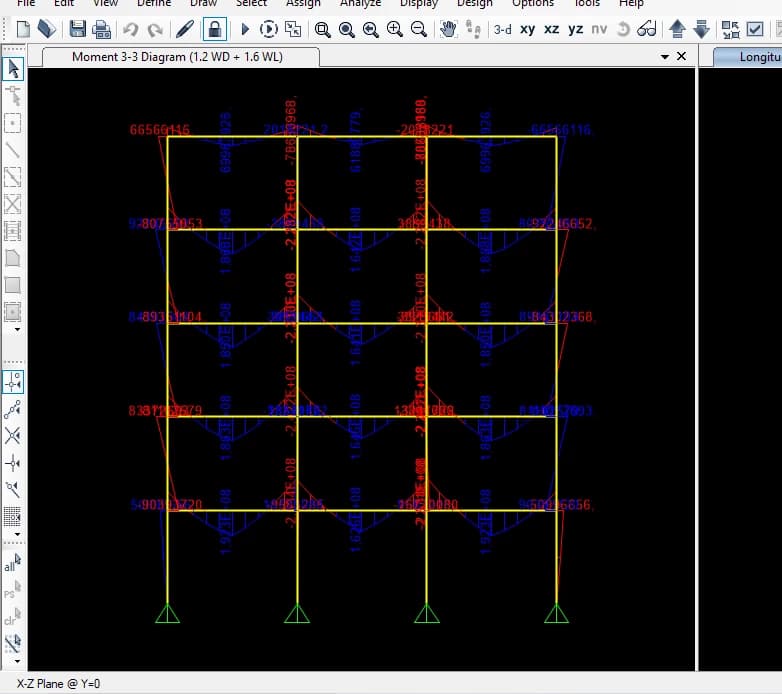Rotate the 3D view icon
This screenshot has height=694, width=782.
tap(623, 29)
